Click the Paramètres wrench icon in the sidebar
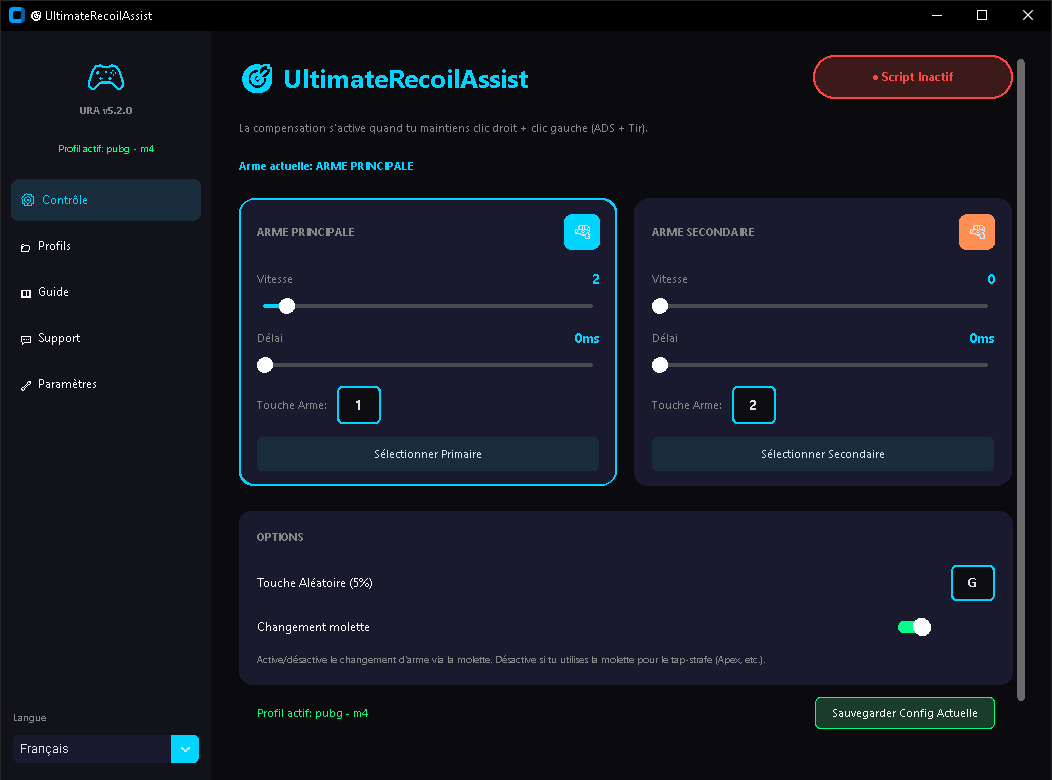1052x780 pixels. pyautogui.click(x=25, y=385)
